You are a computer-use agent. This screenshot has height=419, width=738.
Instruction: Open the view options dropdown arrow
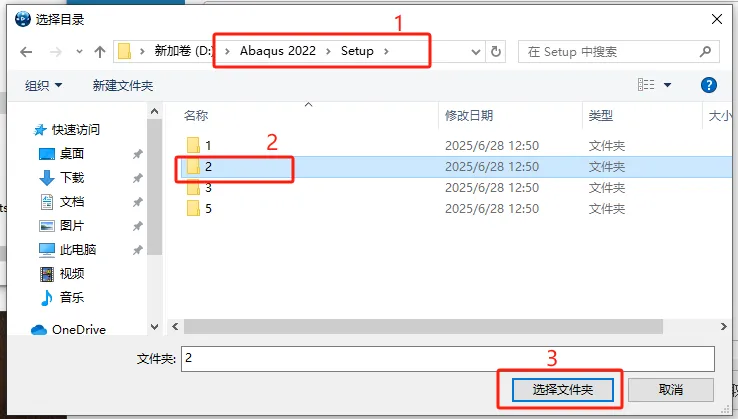[667, 85]
